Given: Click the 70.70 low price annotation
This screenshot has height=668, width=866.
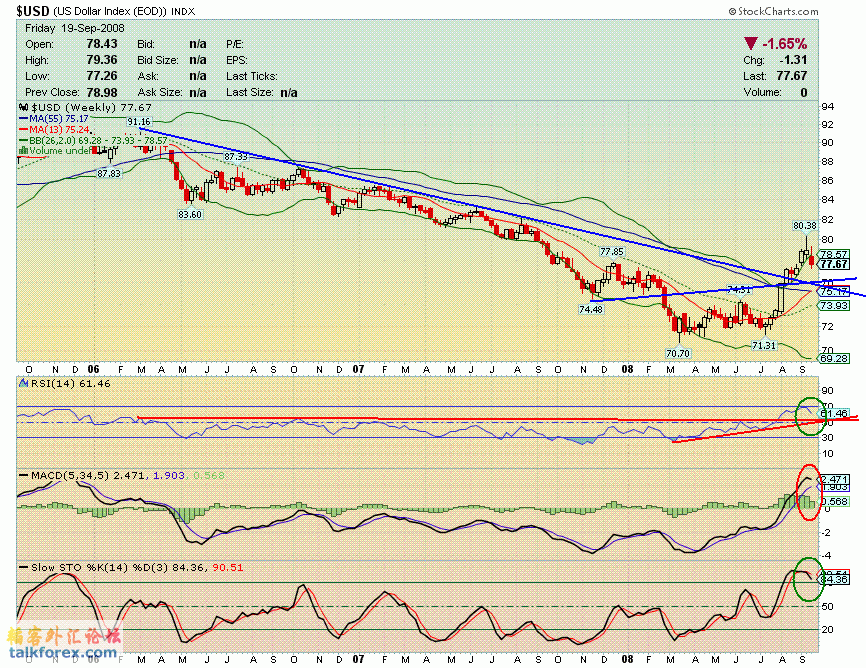Looking at the screenshot, I should coord(678,353).
